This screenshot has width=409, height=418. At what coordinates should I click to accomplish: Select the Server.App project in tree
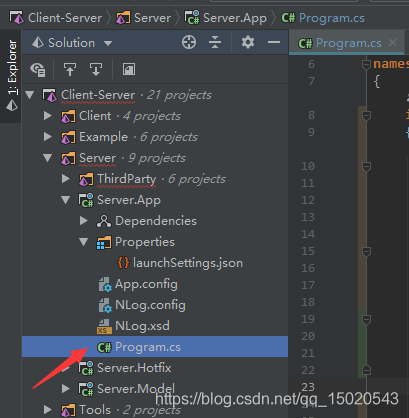tap(155, 200)
